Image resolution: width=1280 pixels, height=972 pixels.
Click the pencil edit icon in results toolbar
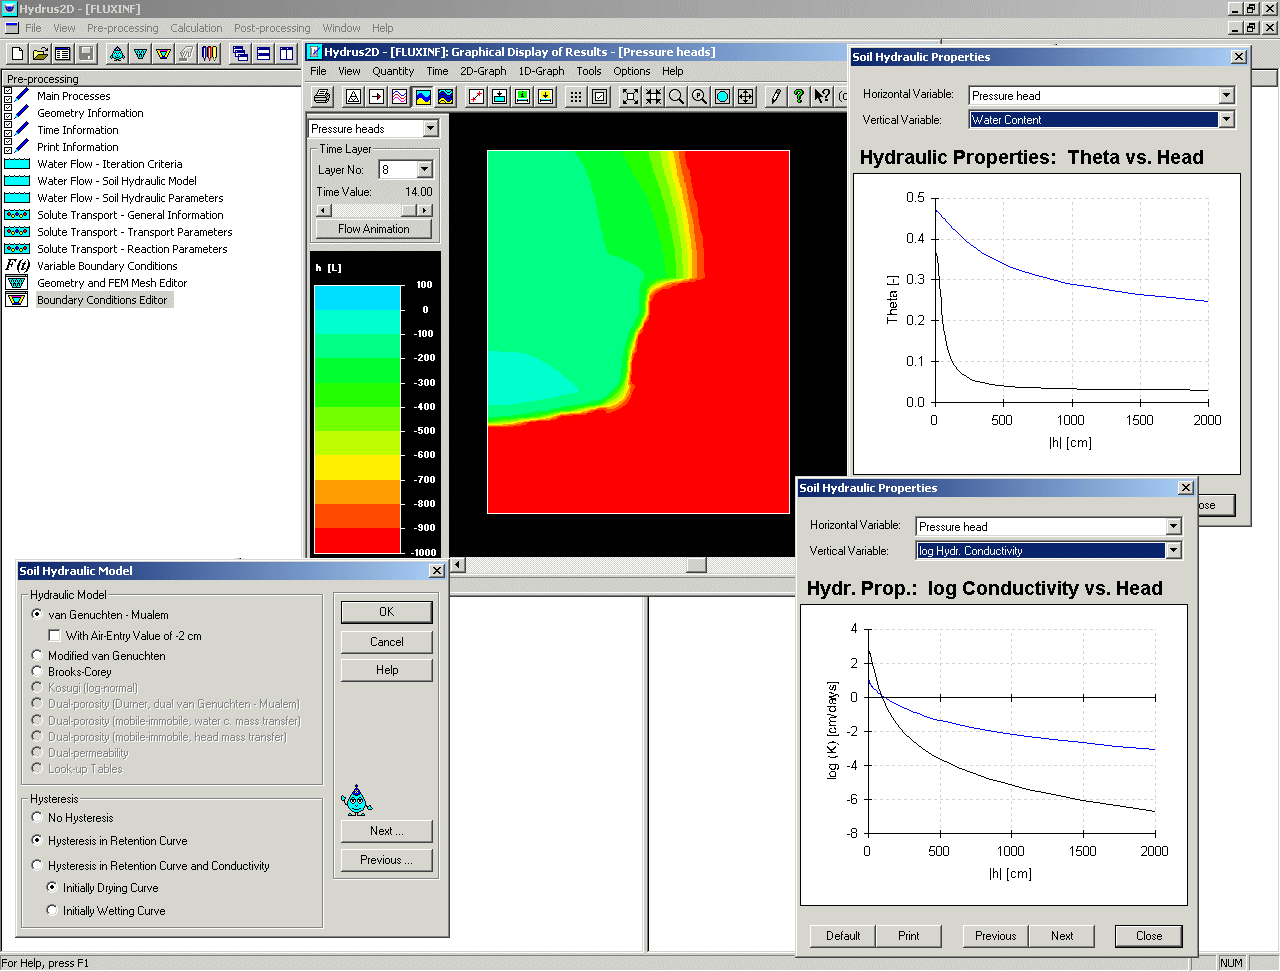click(x=776, y=96)
